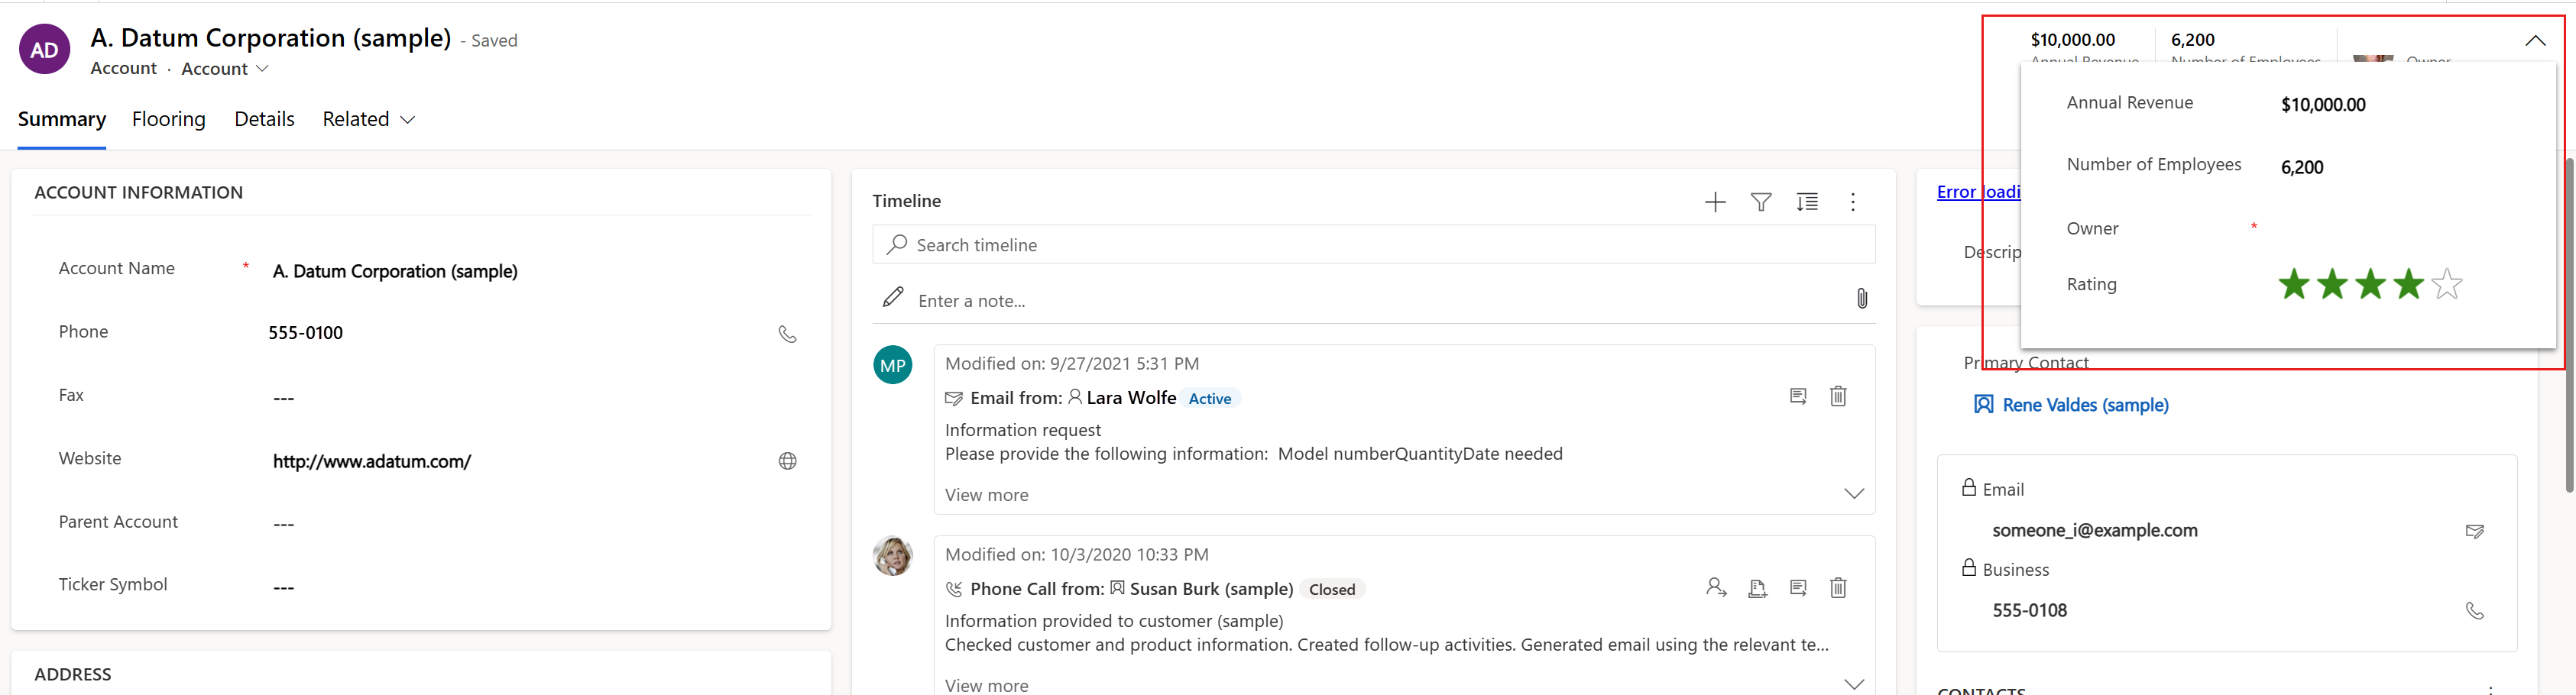Delete the Lara Wolfe email record
Viewport: 2576px width, 695px height.
pyautogui.click(x=1838, y=396)
